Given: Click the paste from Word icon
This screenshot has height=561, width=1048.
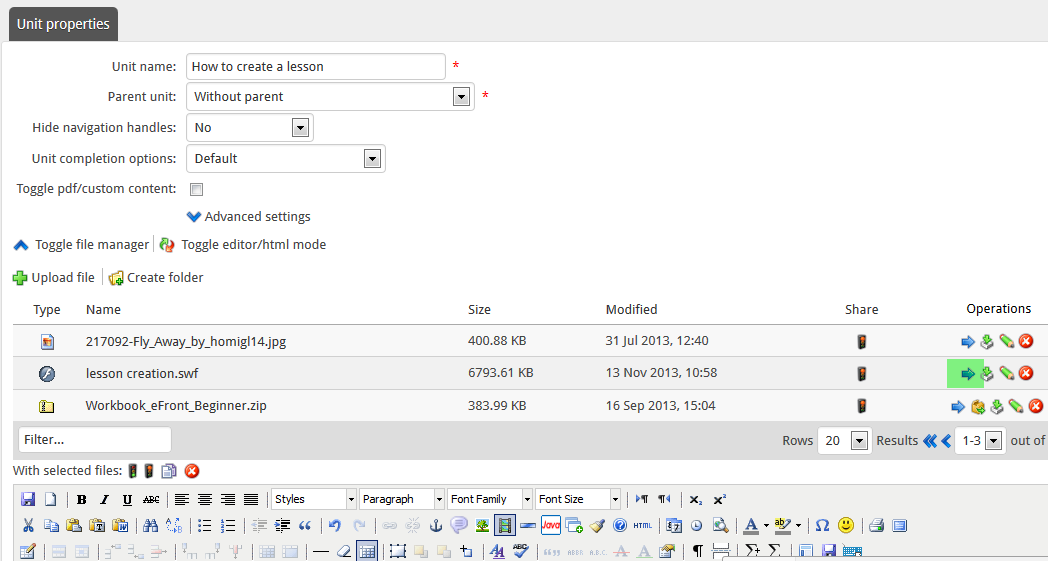Looking at the screenshot, I should 120,526.
